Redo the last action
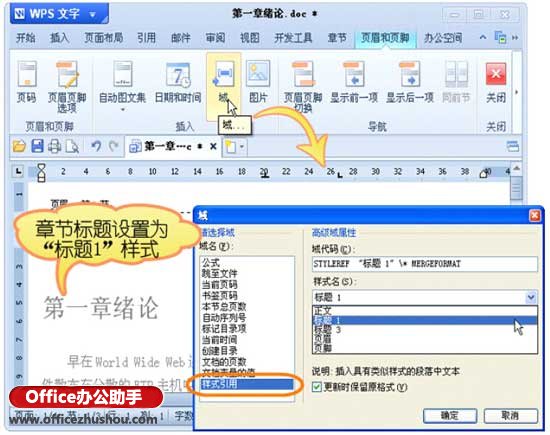The width and height of the screenshot is (550, 435). pyautogui.click(x=113, y=146)
